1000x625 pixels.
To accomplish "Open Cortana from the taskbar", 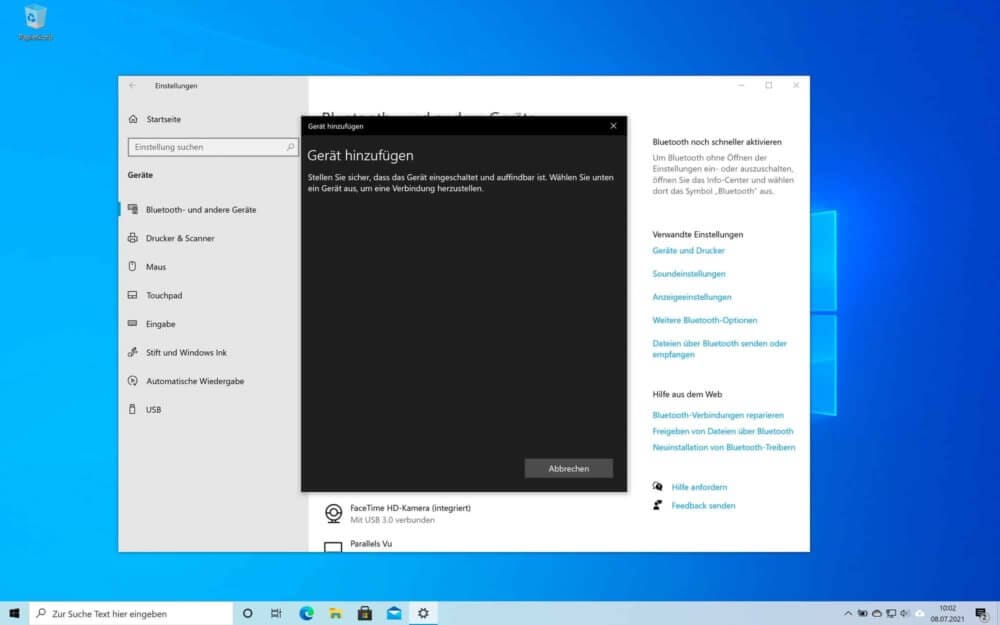I will [247, 613].
